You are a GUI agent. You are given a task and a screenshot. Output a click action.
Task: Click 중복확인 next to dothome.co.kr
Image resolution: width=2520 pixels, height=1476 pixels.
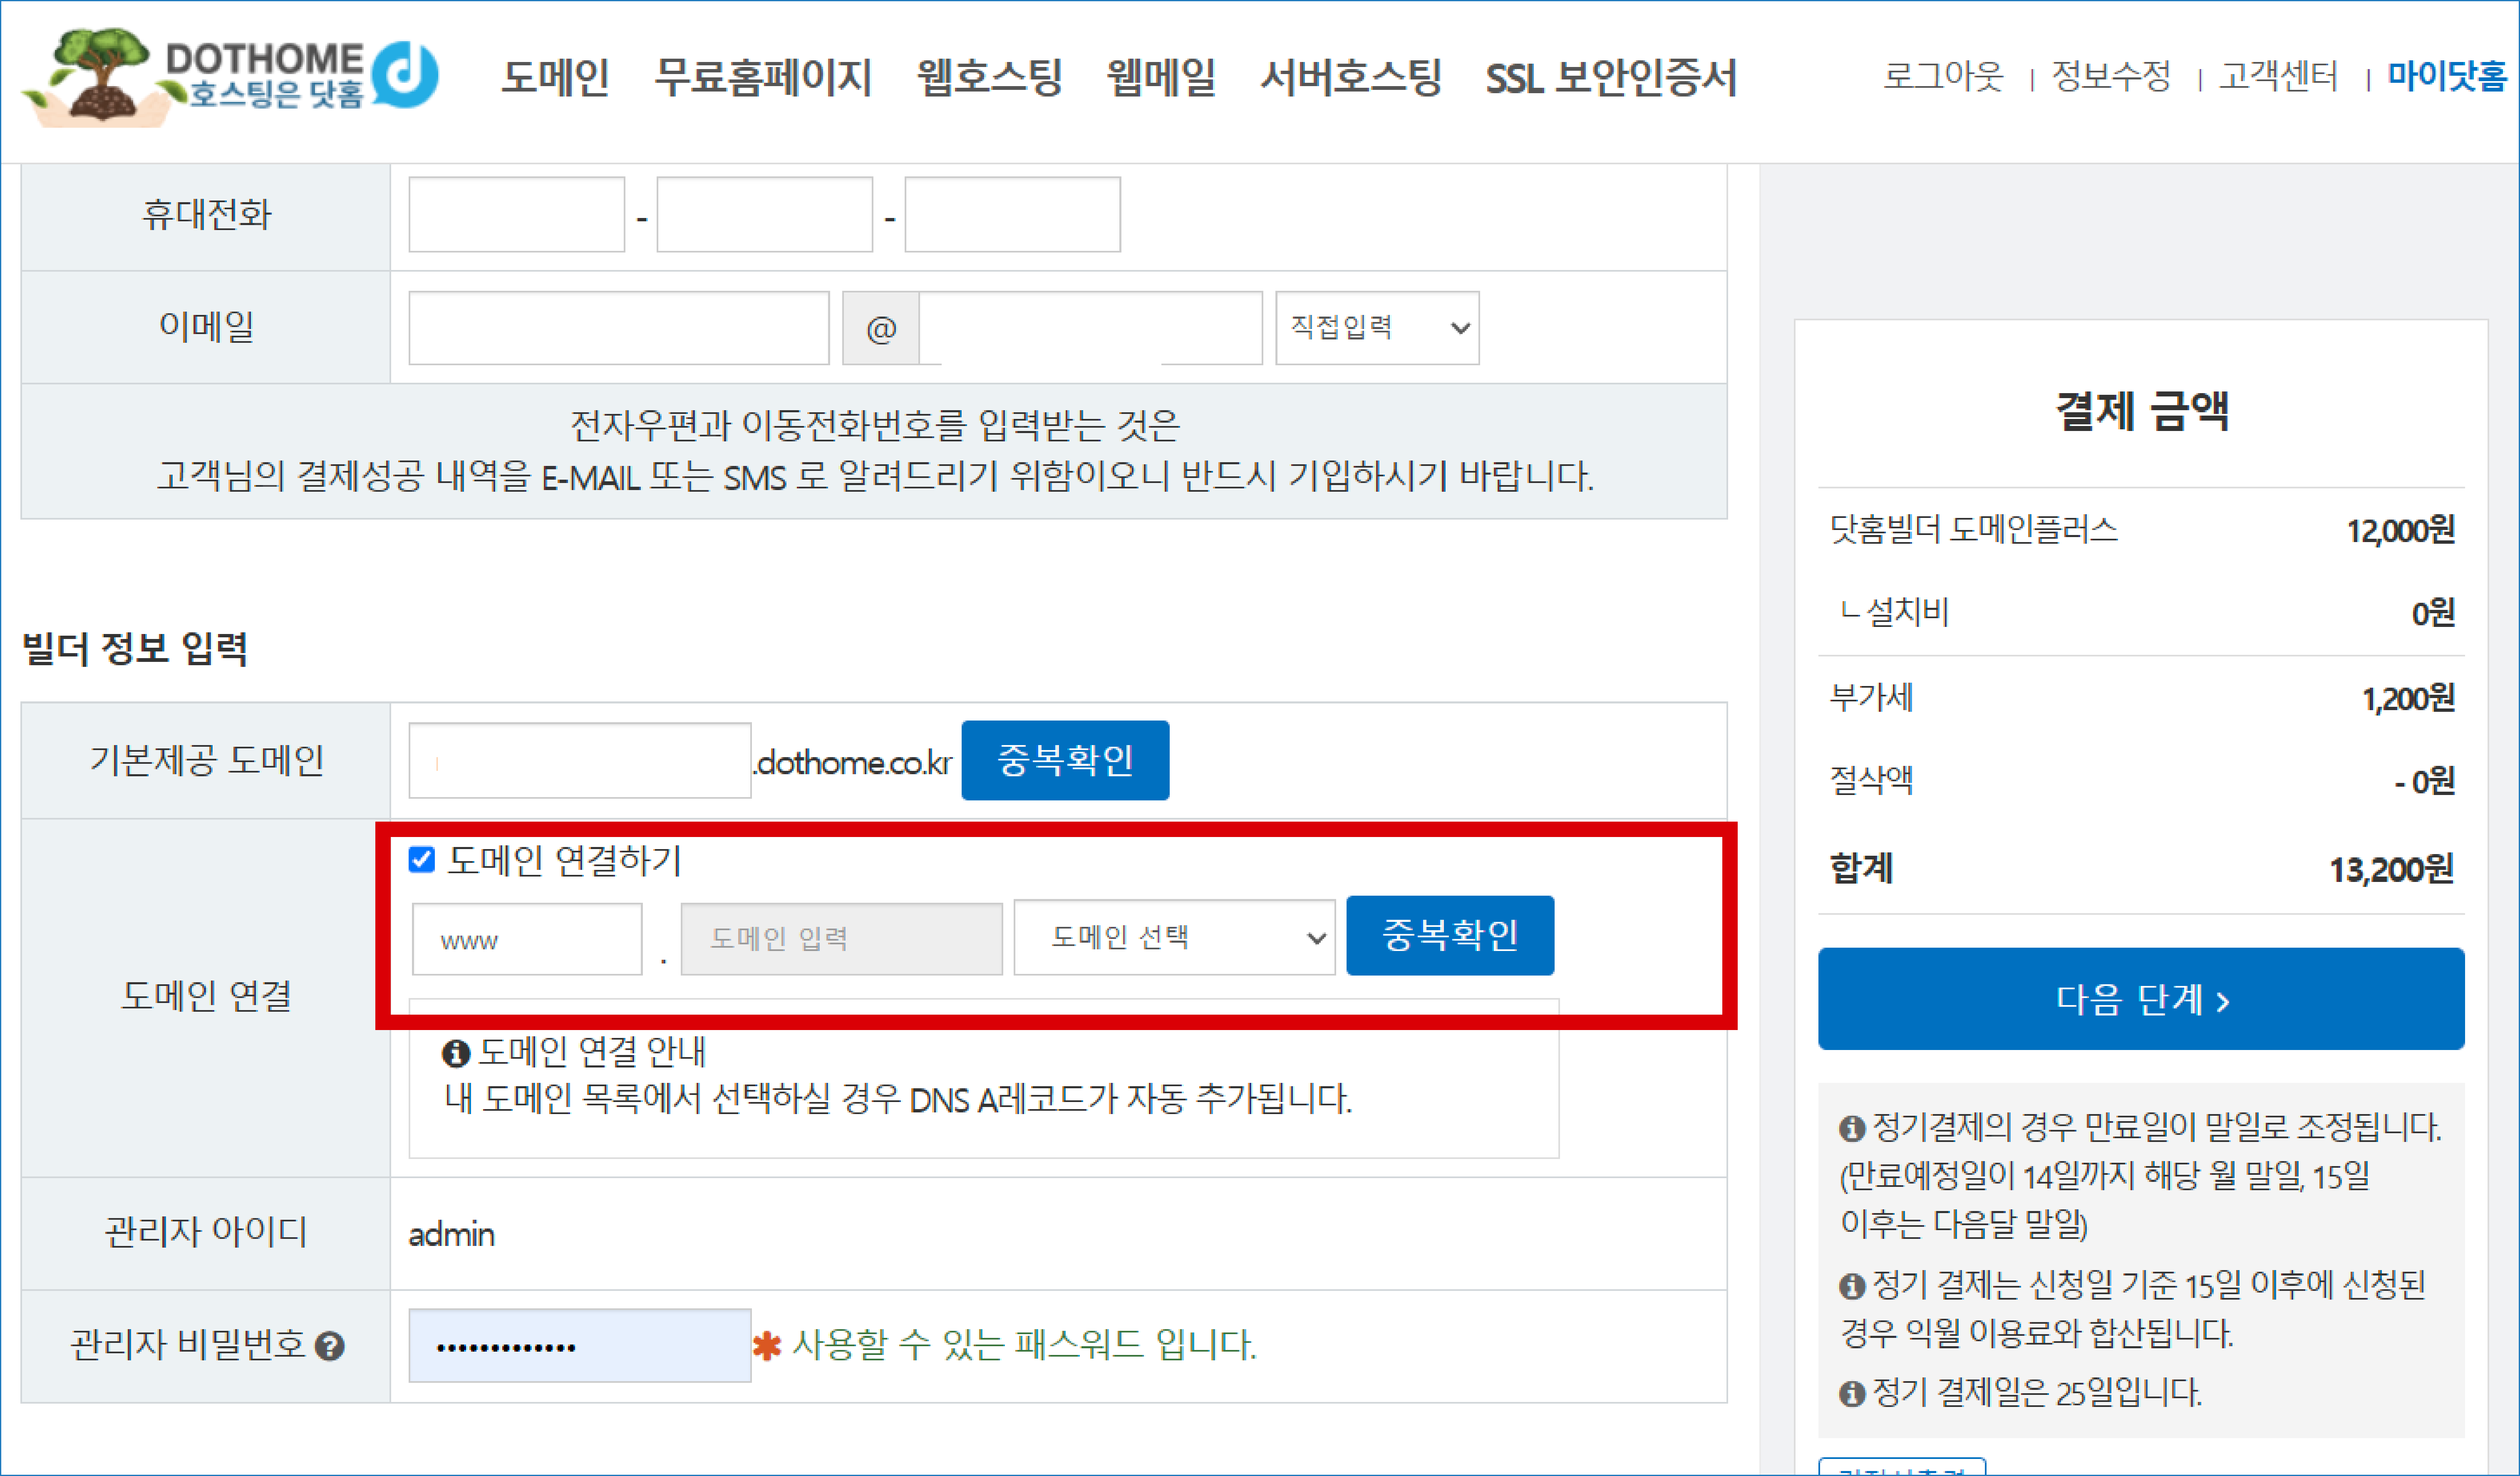1065,761
